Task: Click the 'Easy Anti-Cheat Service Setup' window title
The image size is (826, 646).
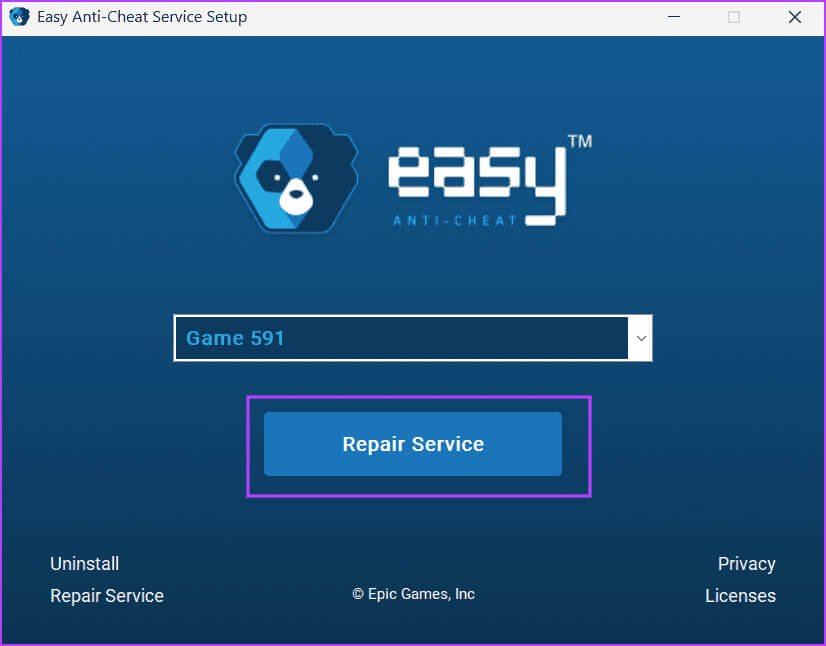Action: click(x=142, y=17)
